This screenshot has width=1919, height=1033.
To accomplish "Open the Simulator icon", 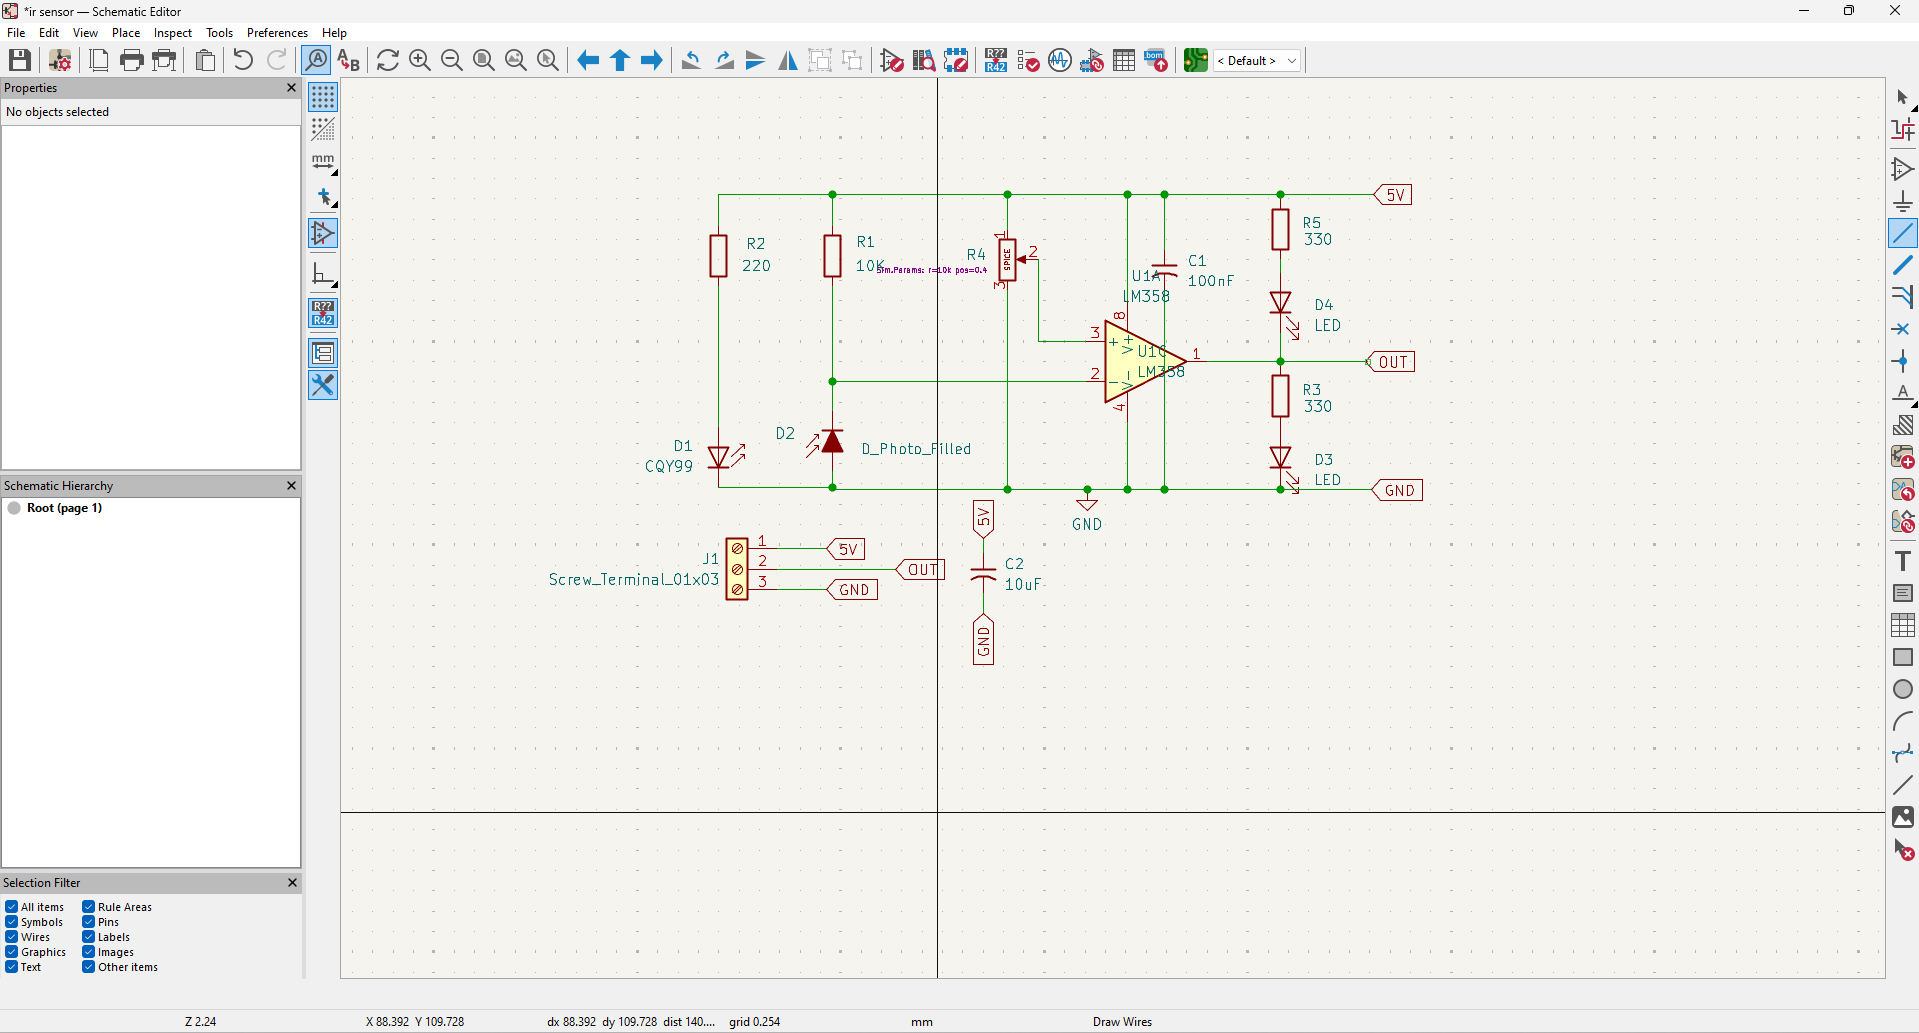I will (x=1060, y=60).
